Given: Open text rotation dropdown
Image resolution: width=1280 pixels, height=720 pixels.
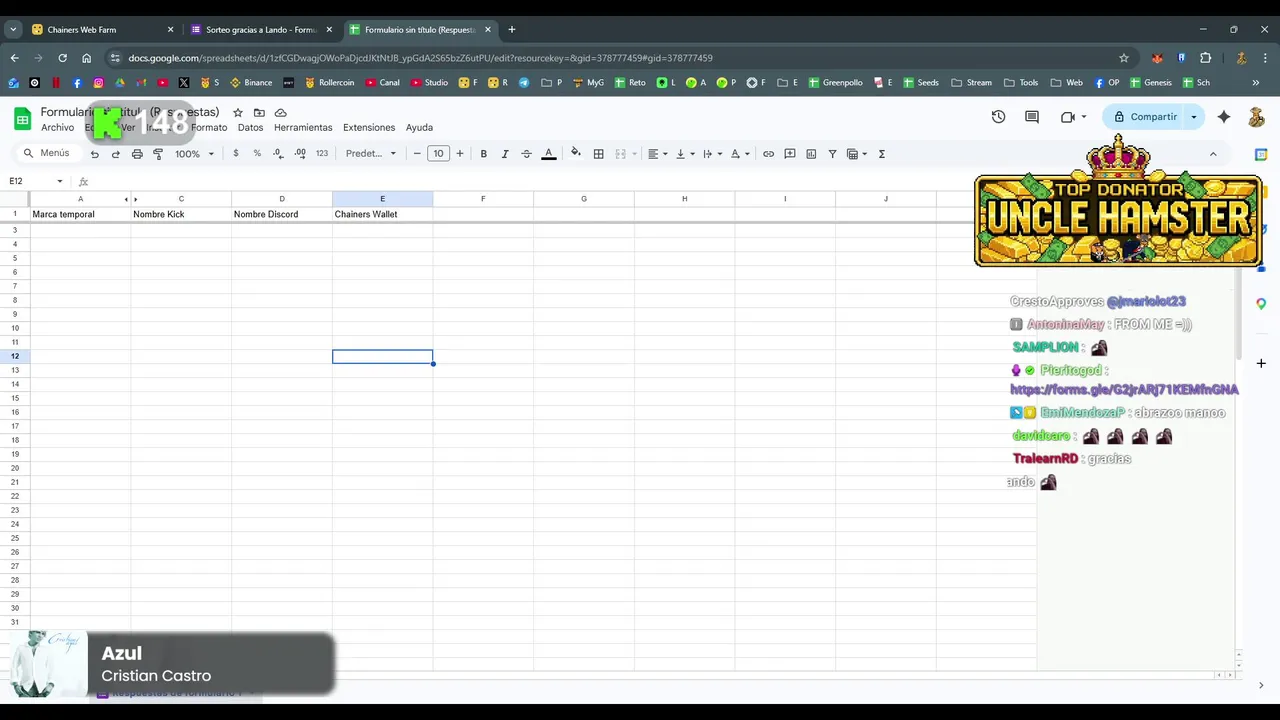Looking at the screenshot, I should (740, 154).
